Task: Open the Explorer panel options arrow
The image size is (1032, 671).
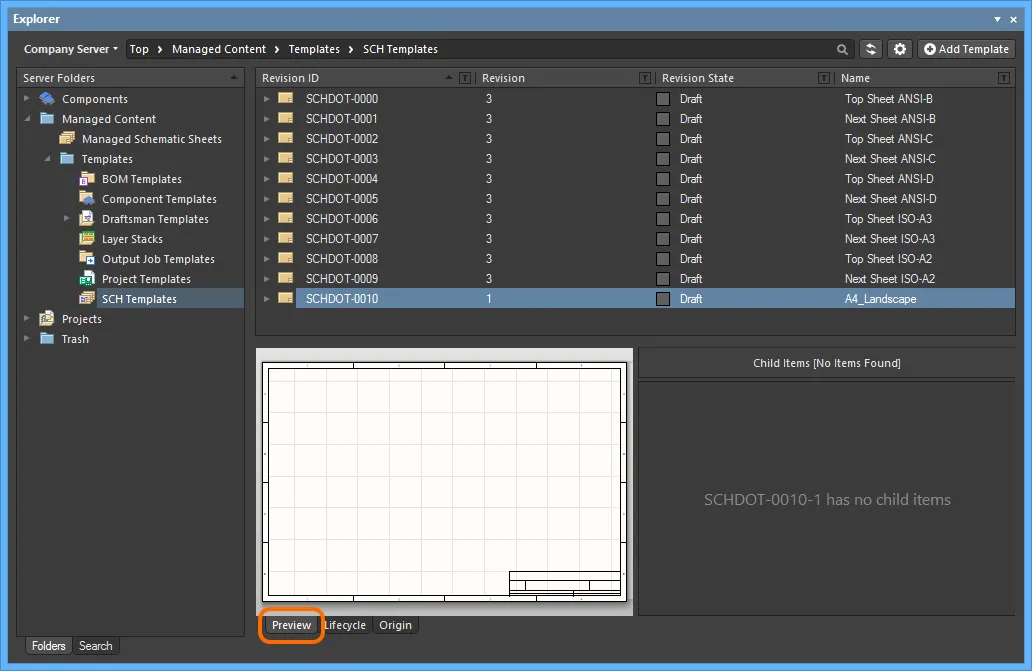Action: (997, 19)
